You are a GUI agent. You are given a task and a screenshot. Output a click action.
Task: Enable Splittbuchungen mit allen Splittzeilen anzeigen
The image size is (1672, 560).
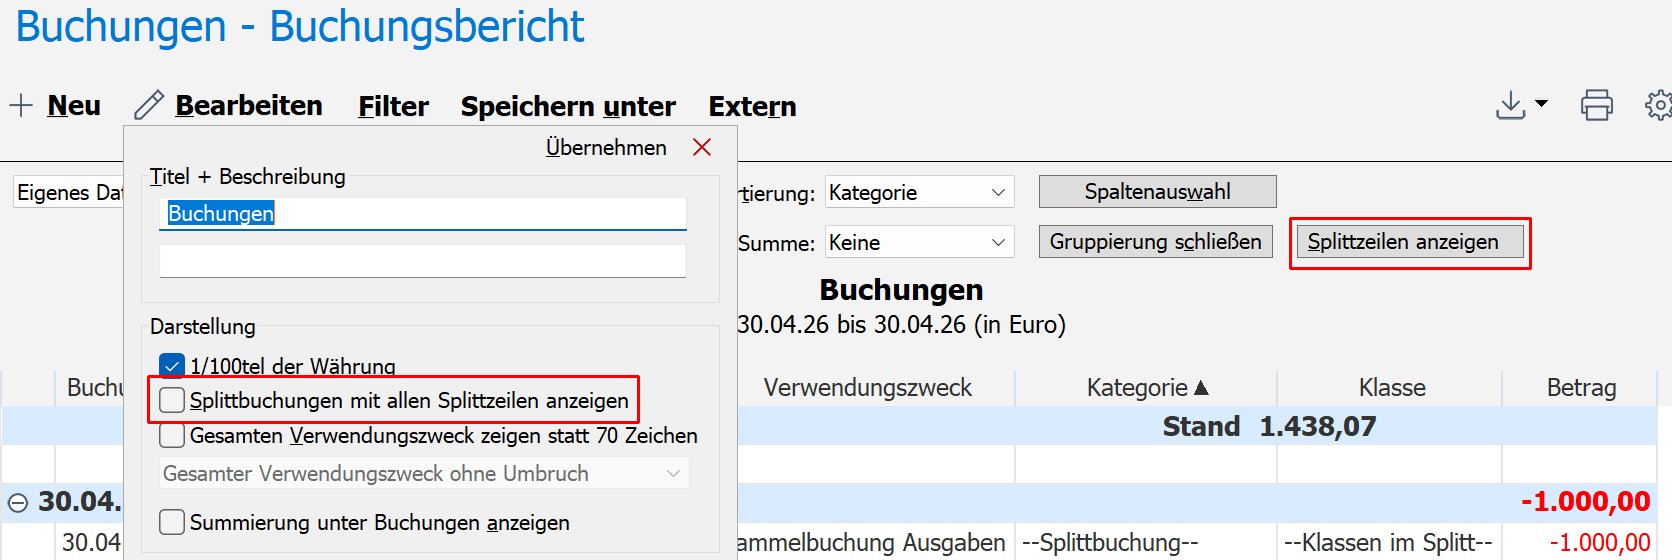point(172,400)
